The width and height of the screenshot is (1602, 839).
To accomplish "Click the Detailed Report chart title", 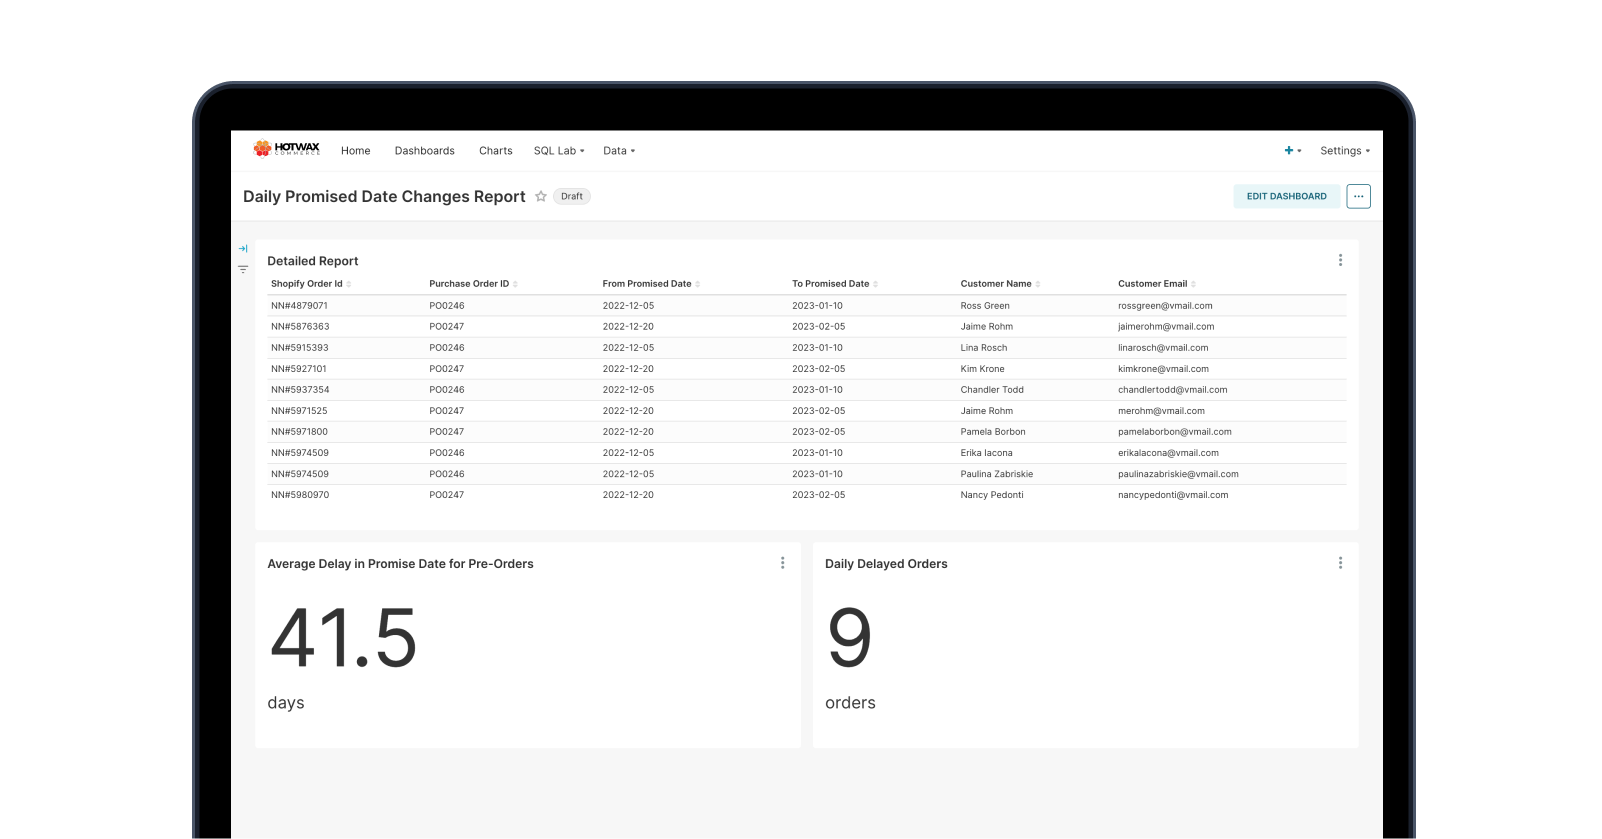I will tap(313, 261).
